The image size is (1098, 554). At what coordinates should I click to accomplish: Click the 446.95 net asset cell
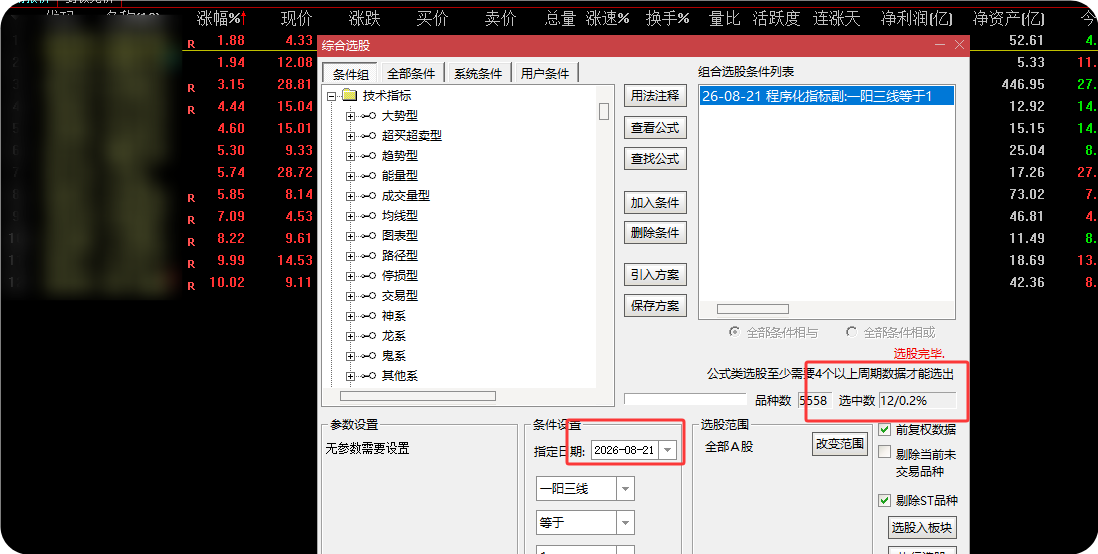1023,84
